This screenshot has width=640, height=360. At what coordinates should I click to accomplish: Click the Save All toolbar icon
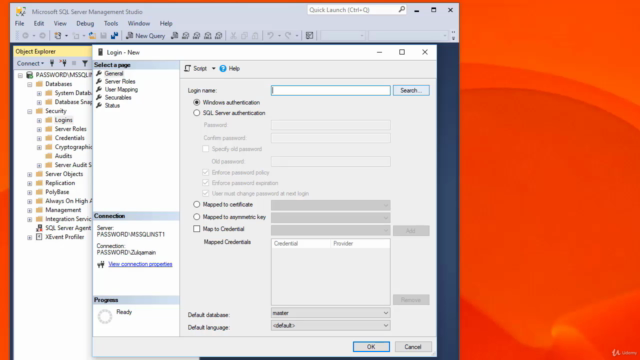(x=114, y=36)
